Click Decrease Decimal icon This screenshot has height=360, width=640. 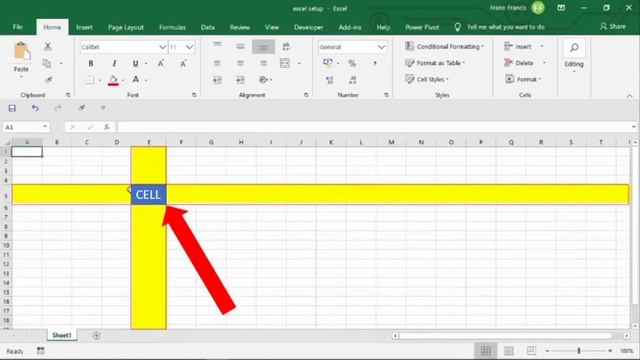[352, 80]
